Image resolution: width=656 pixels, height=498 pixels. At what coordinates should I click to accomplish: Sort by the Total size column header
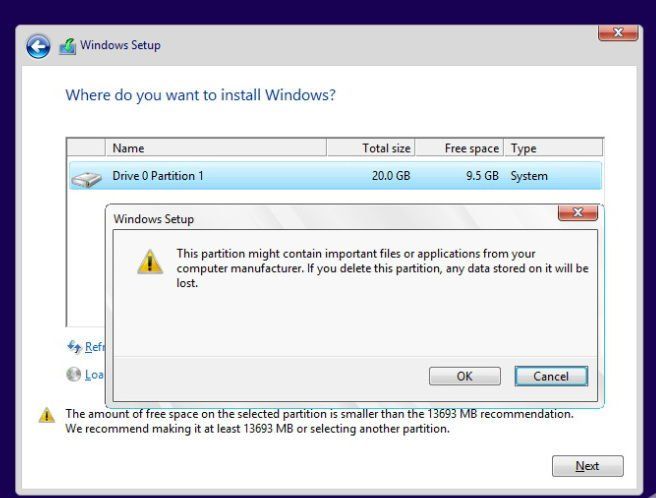[371, 148]
